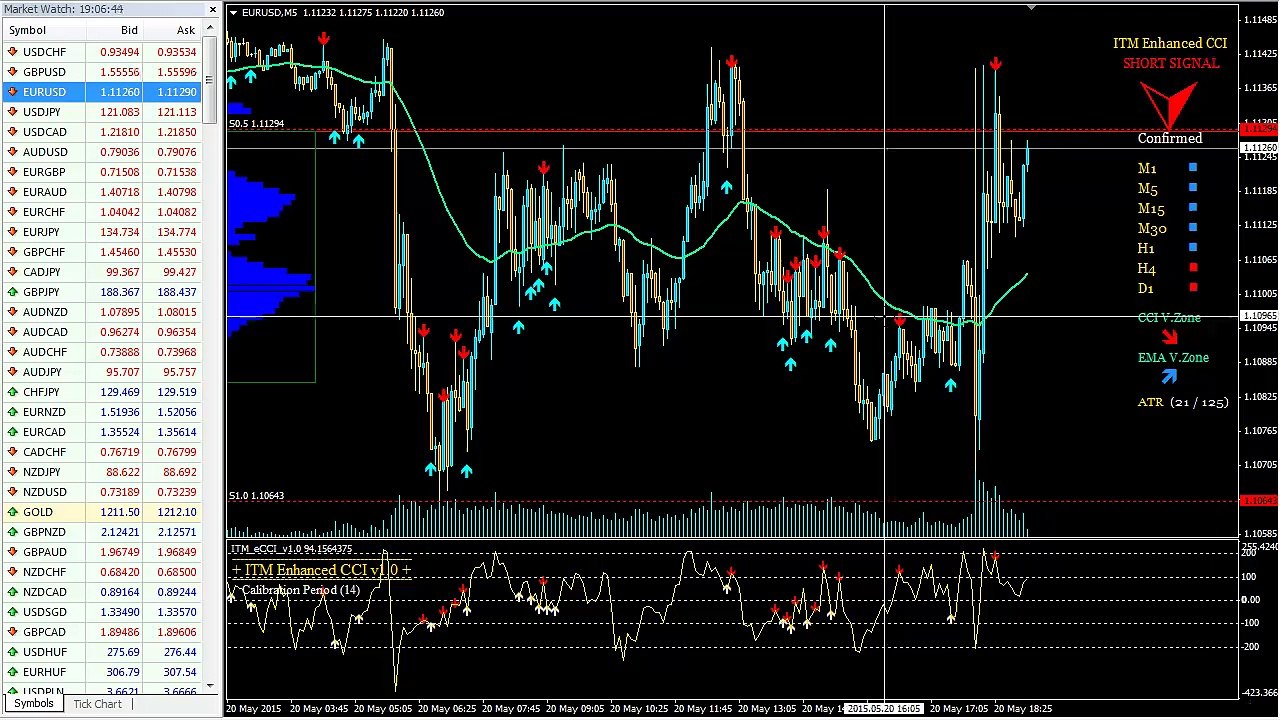Select the AUDCHF symbol row
The height and width of the screenshot is (720, 1280).
[101, 352]
